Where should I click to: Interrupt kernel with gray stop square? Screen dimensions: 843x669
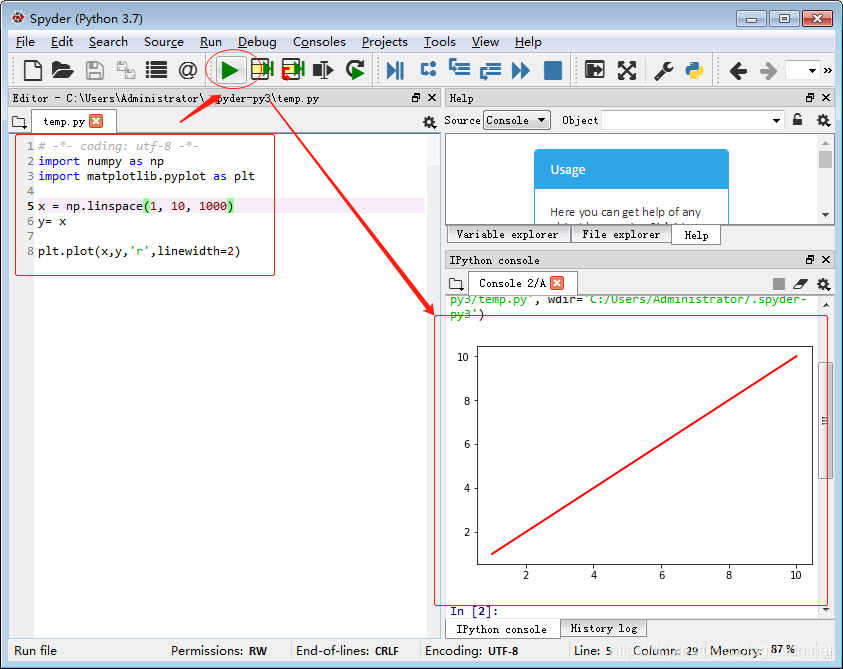(778, 283)
